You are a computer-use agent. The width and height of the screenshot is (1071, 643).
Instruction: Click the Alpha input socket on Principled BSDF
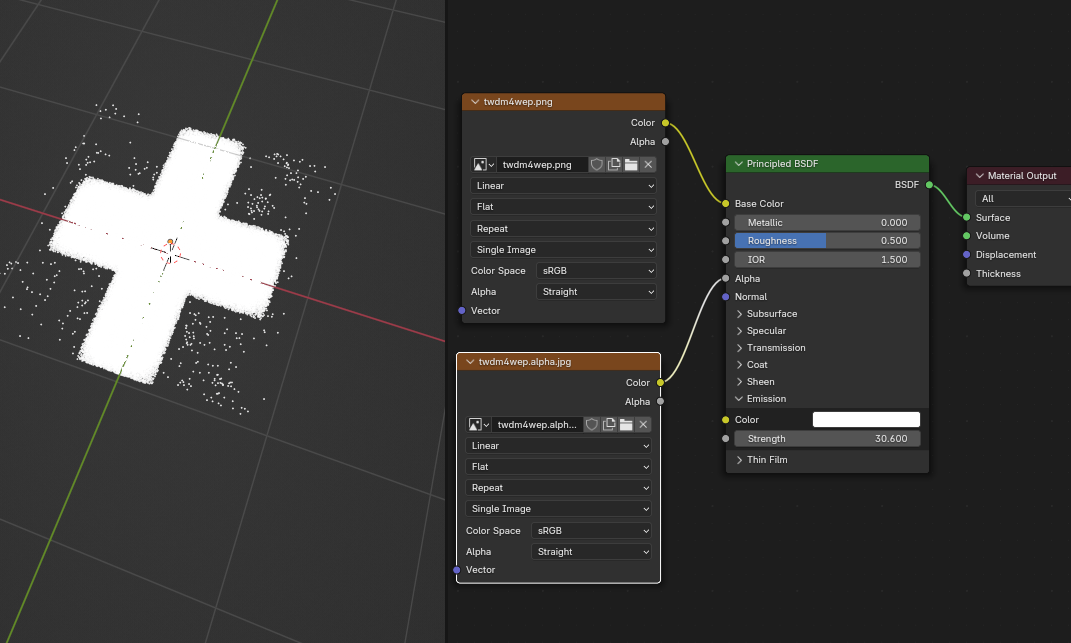pyautogui.click(x=725, y=279)
